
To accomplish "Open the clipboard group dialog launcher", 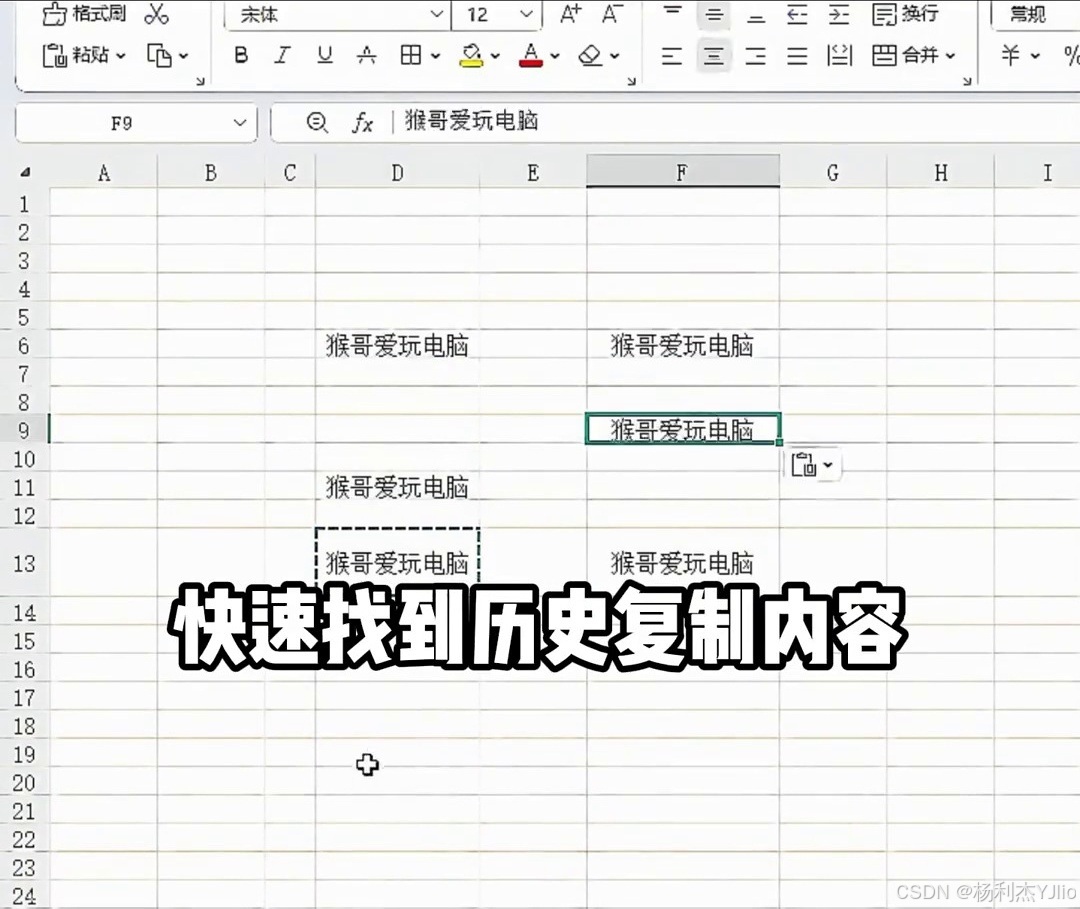I will click(200, 81).
